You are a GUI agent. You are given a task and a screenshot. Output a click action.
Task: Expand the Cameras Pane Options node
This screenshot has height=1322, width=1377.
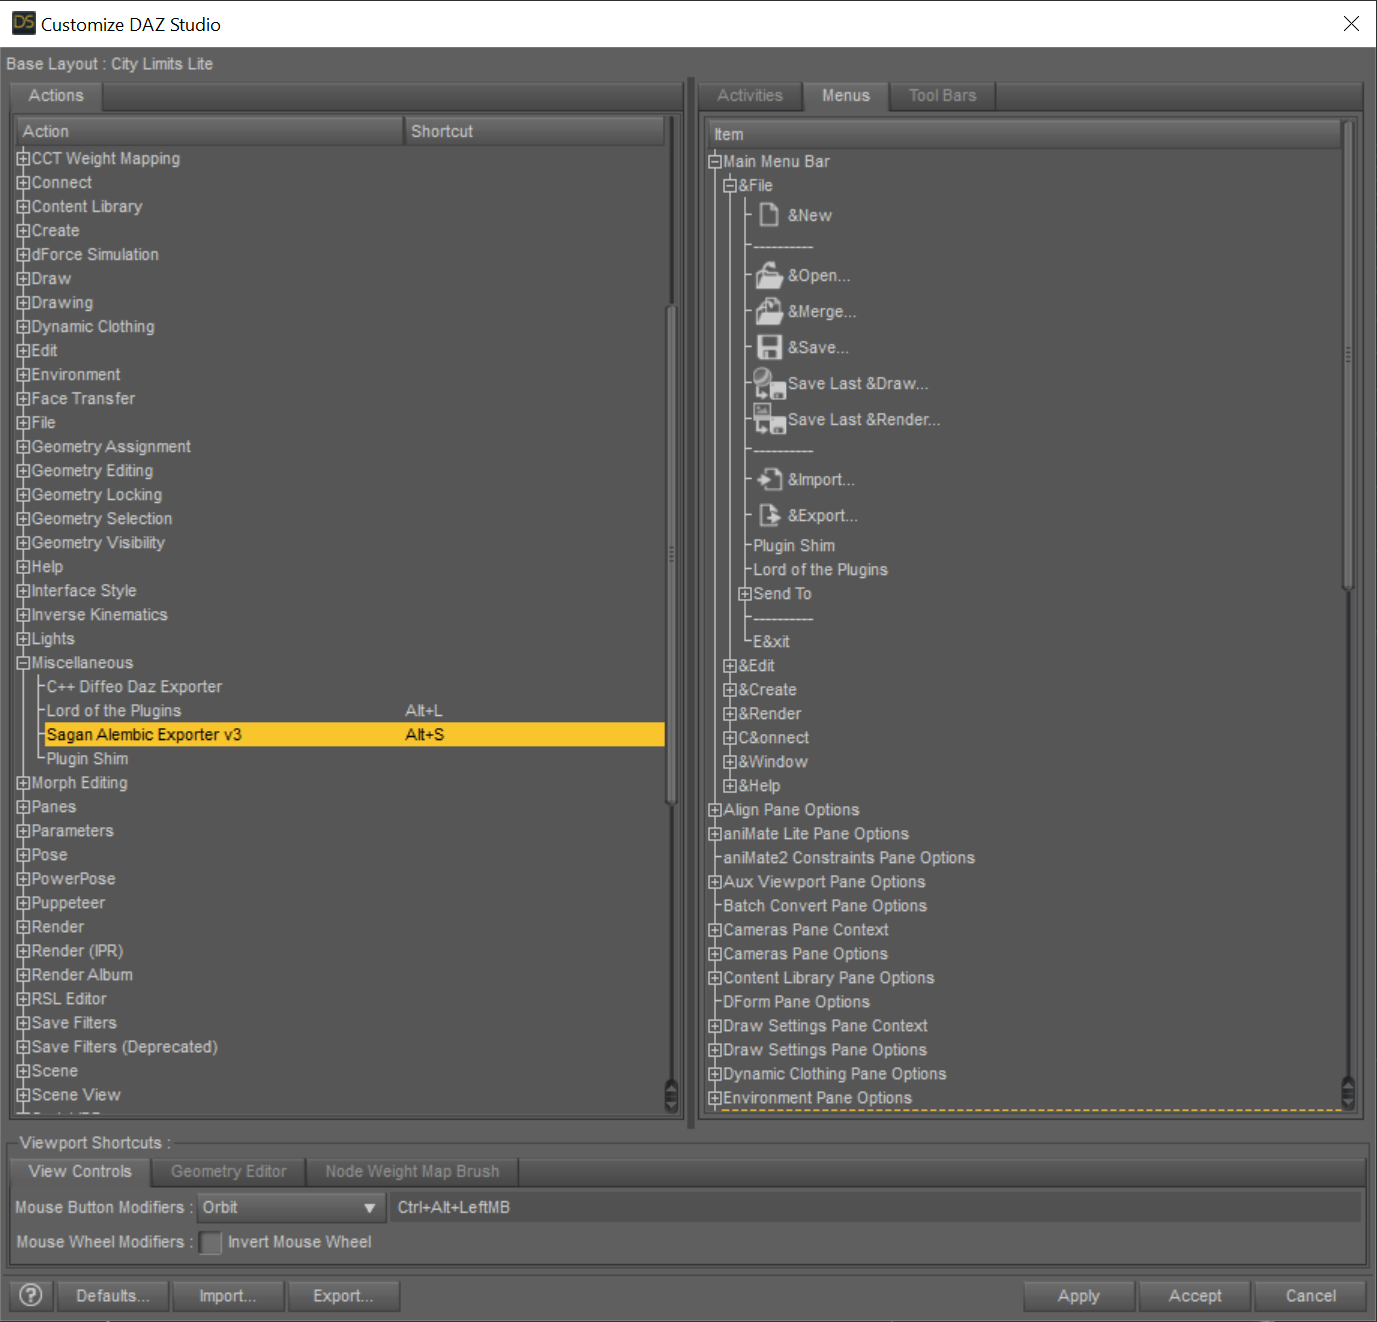715,953
